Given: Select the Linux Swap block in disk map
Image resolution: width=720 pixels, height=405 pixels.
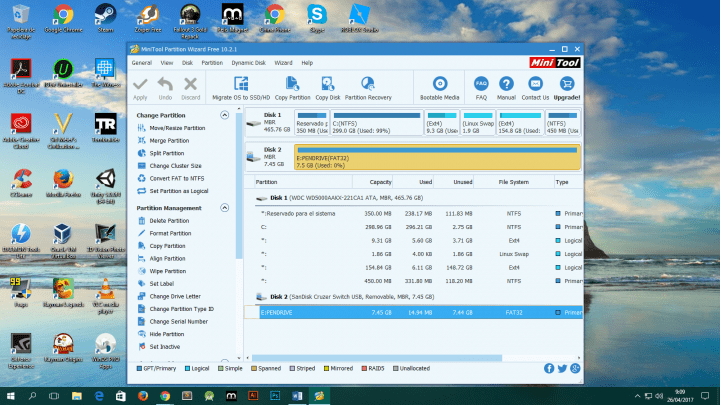Looking at the screenshot, I should [x=478, y=123].
